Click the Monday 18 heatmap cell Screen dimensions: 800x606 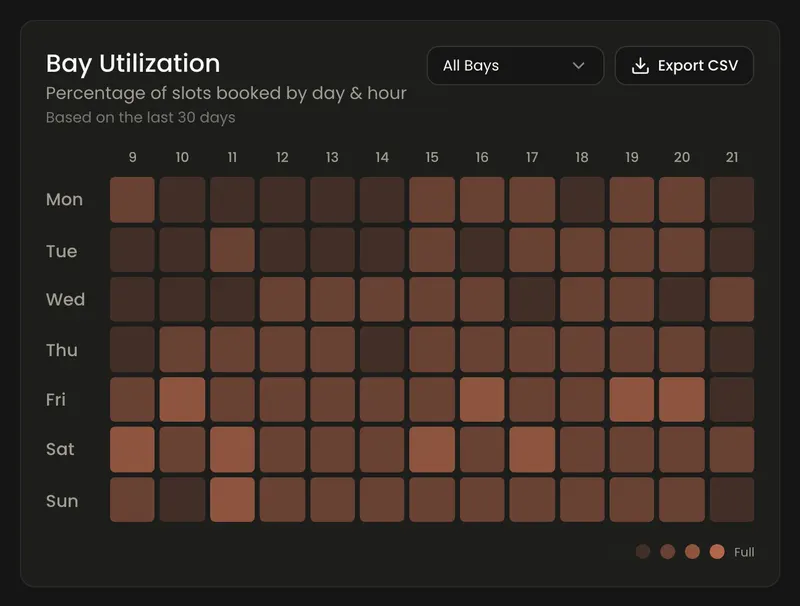[x=582, y=199]
